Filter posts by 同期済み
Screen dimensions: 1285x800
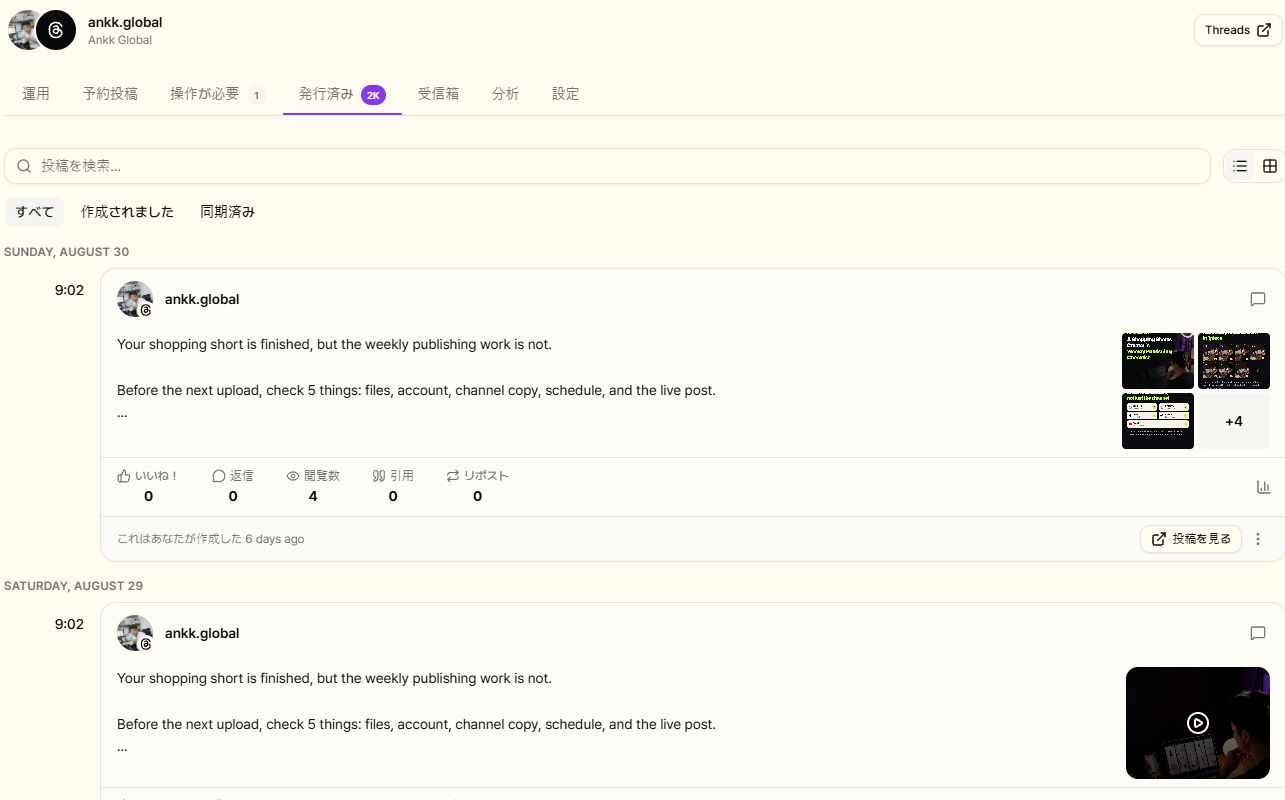[x=227, y=212]
